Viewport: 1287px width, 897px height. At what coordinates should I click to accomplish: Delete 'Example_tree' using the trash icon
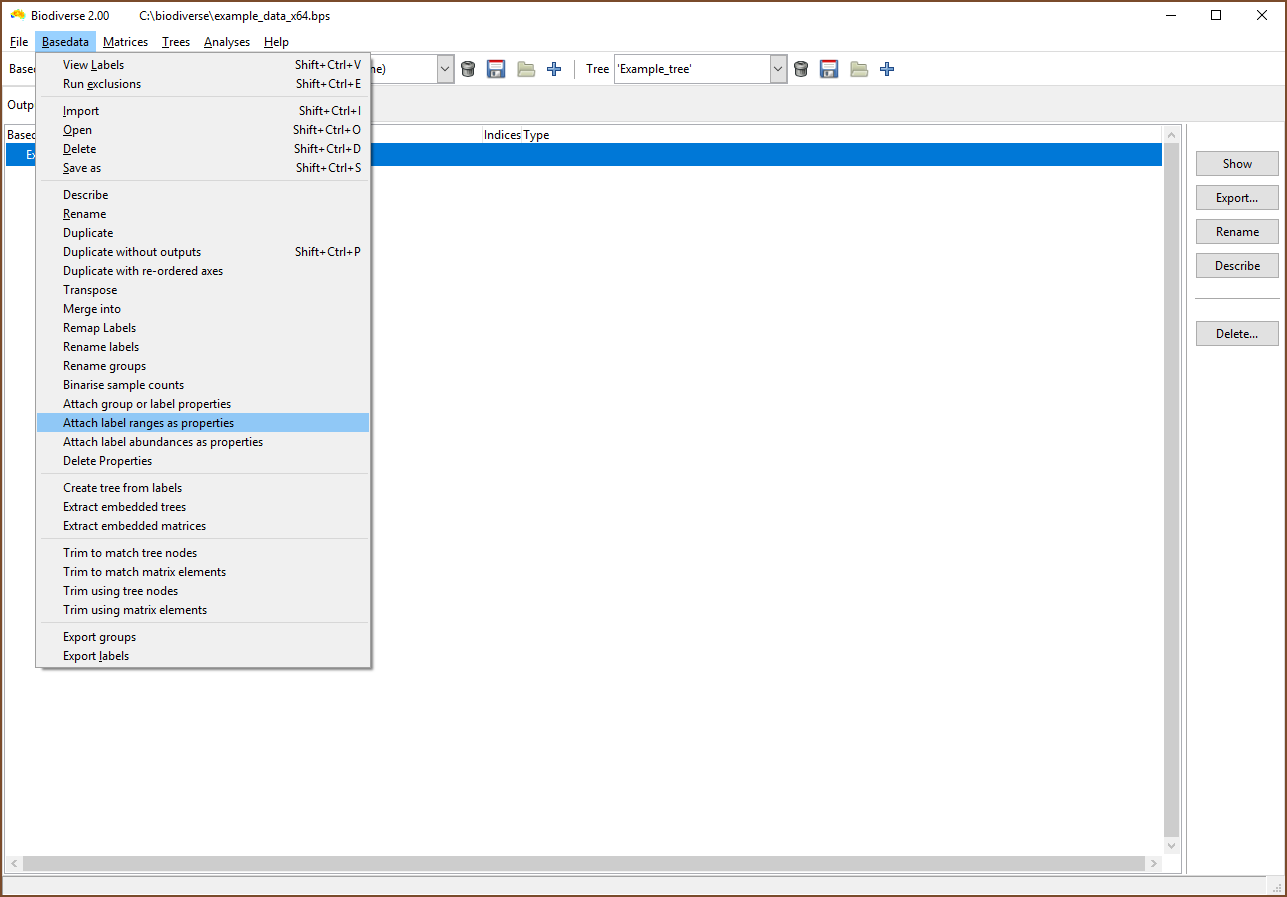tap(800, 68)
